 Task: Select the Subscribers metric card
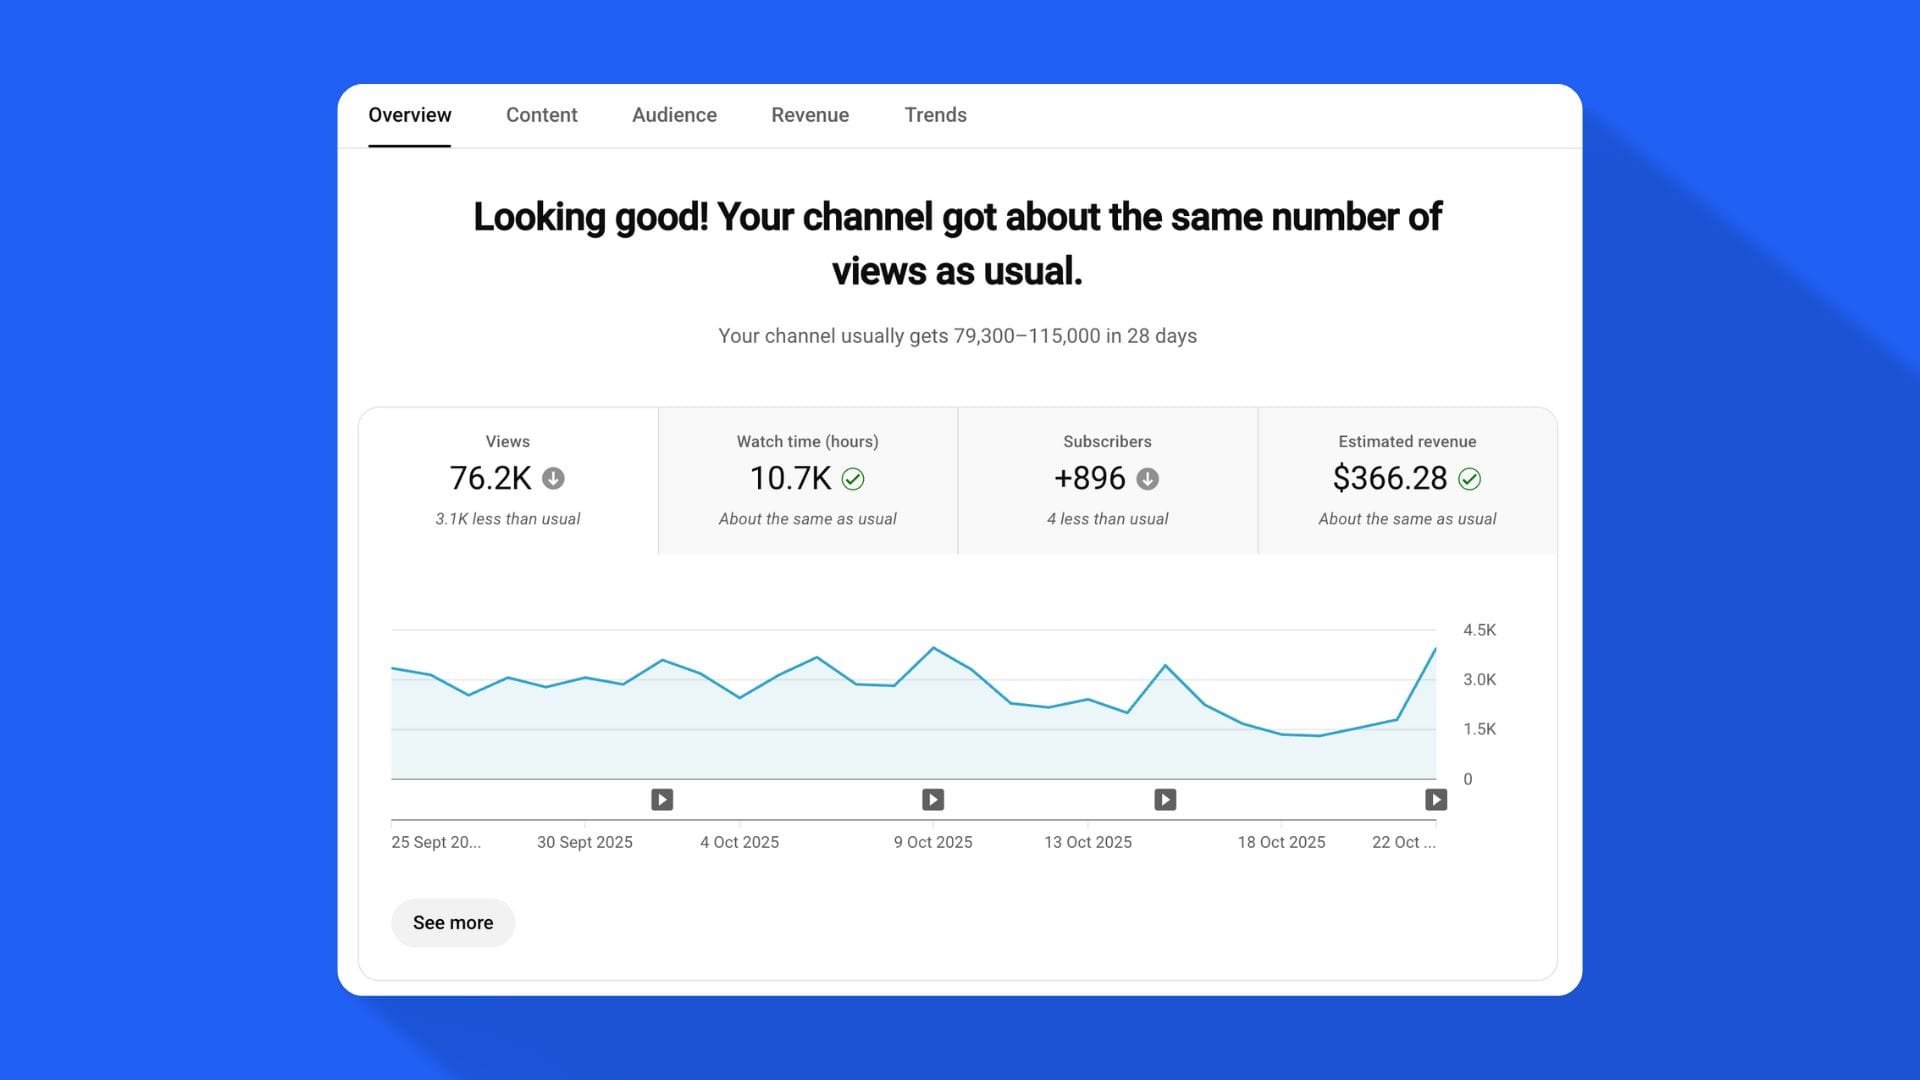click(x=1107, y=480)
